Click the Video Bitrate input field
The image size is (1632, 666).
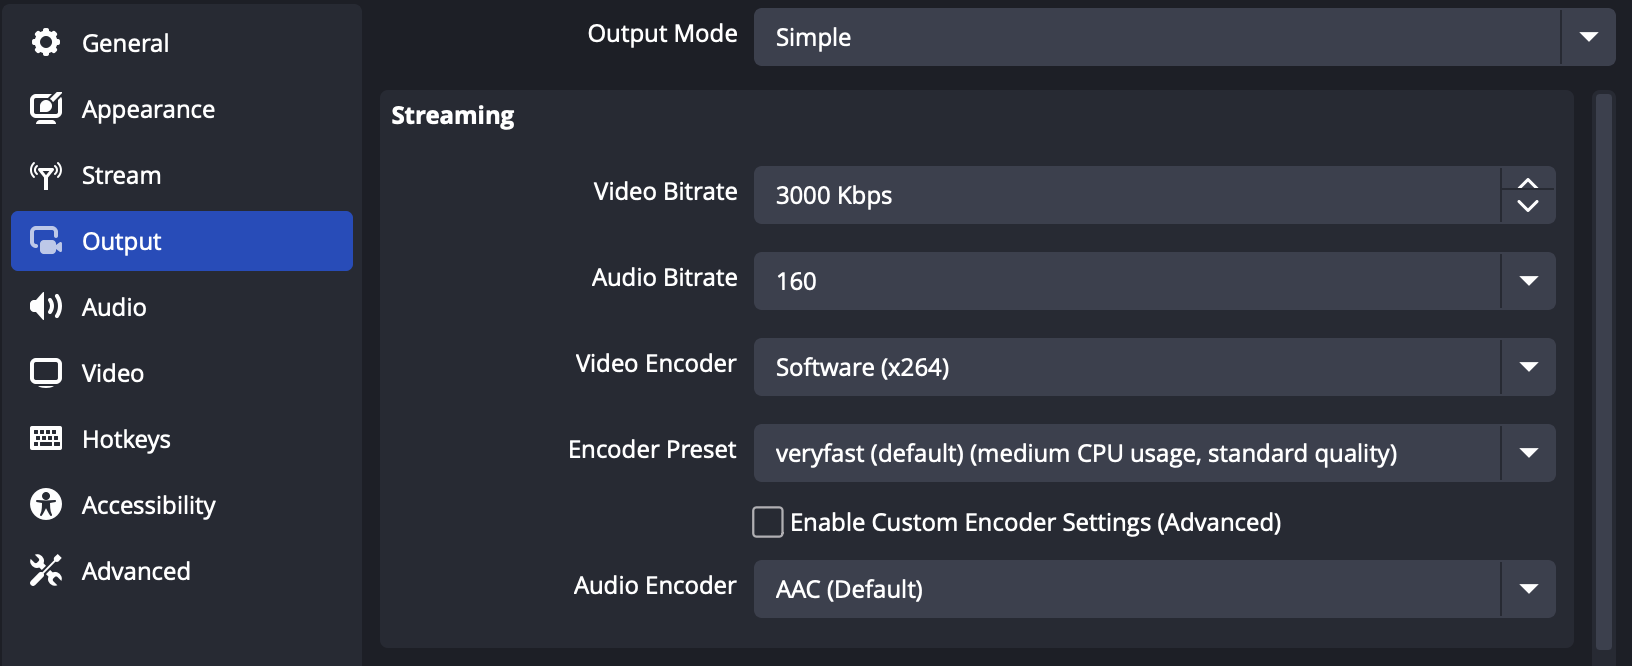click(1125, 195)
